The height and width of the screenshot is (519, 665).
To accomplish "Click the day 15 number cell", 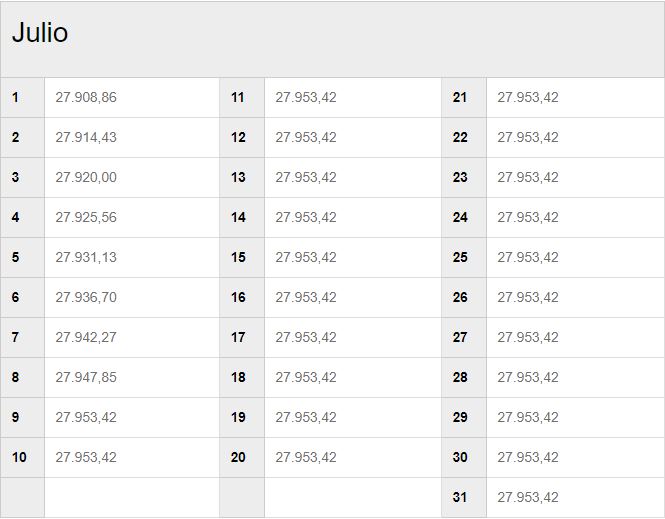I will click(238, 258).
